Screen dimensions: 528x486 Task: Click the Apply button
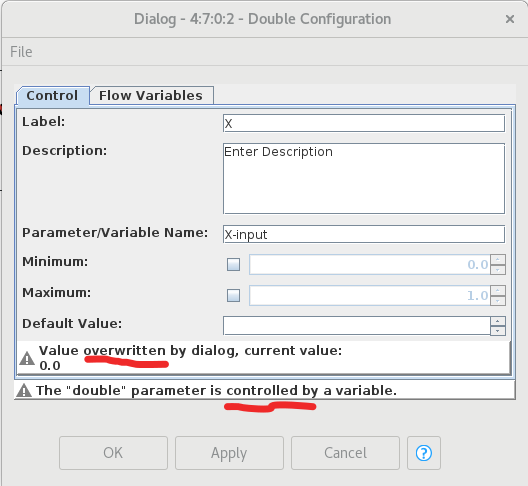pyautogui.click(x=229, y=453)
